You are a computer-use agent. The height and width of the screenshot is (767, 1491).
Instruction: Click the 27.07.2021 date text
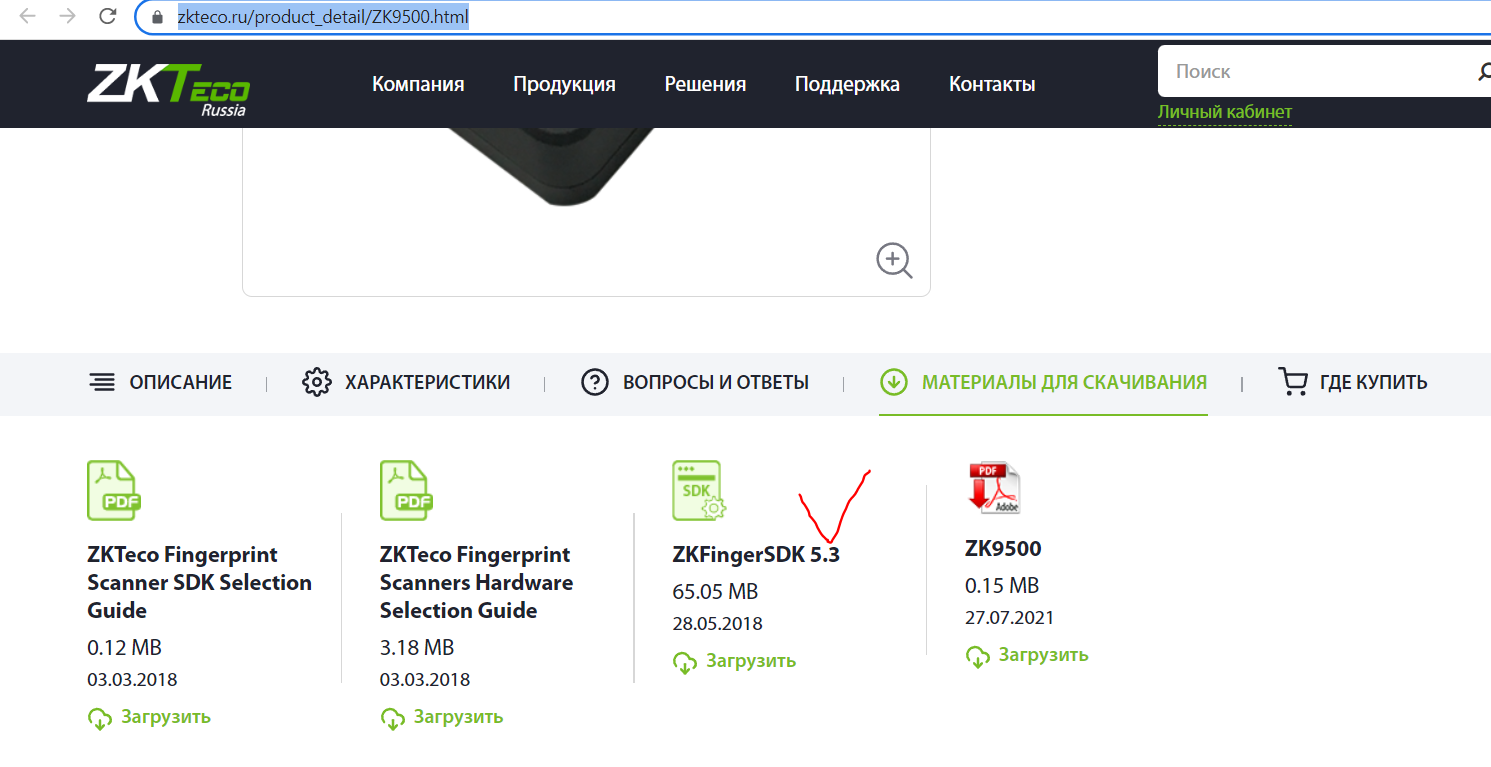pos(1010,618)
